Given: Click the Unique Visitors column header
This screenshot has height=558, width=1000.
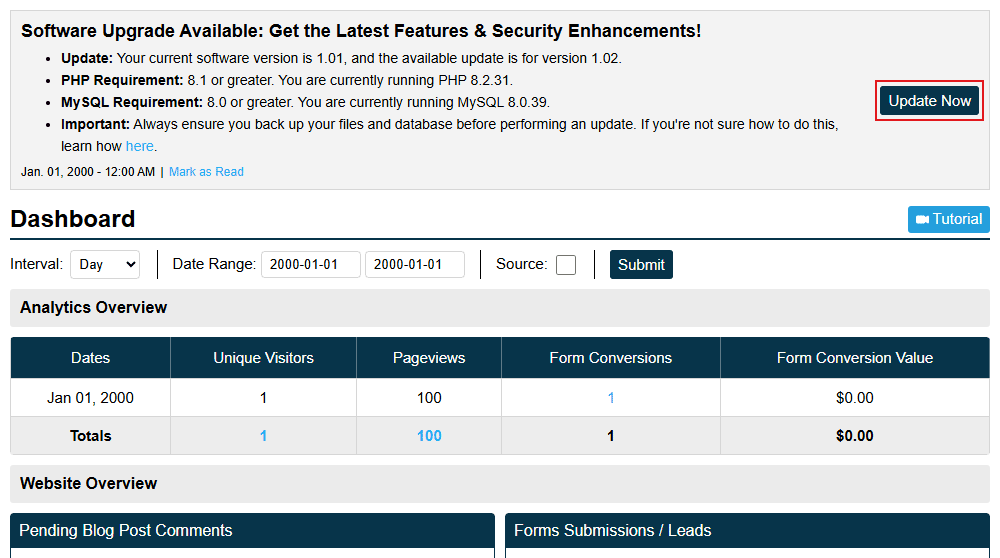Looking at the screenshot, I should (x=263, y=358).
